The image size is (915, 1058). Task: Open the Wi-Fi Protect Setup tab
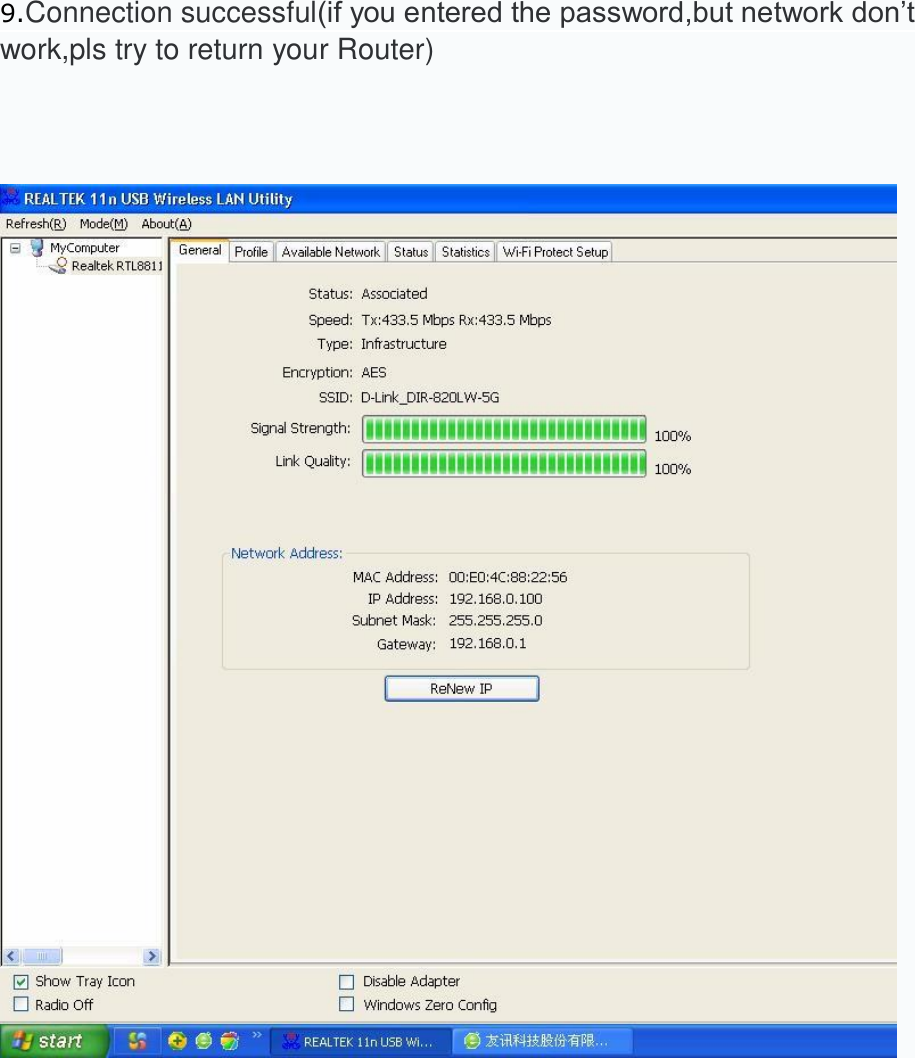click(555, 252)
